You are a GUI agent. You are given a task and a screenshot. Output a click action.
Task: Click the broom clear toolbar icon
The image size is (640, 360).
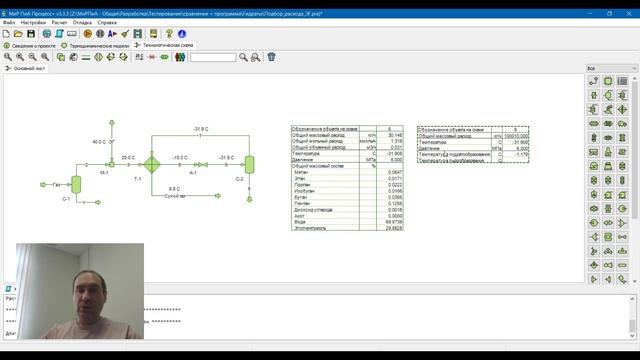125,34
